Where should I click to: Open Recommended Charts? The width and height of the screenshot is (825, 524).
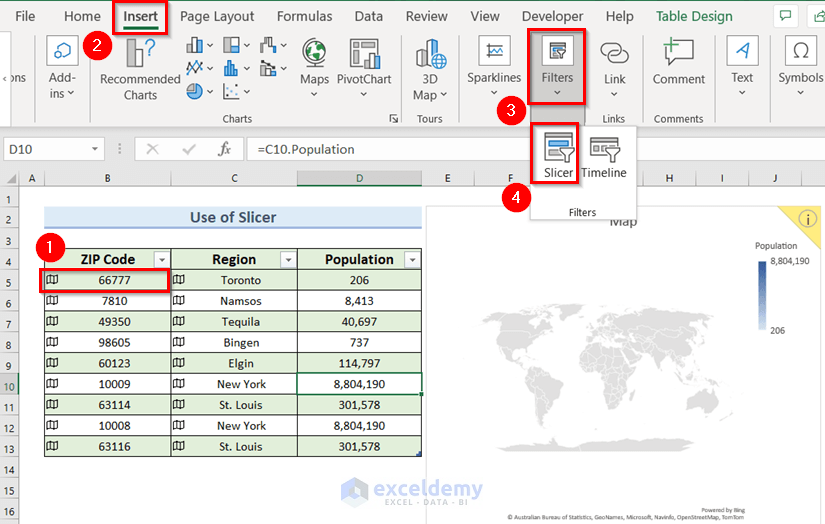pyautogui.click(x=140, y=69)
